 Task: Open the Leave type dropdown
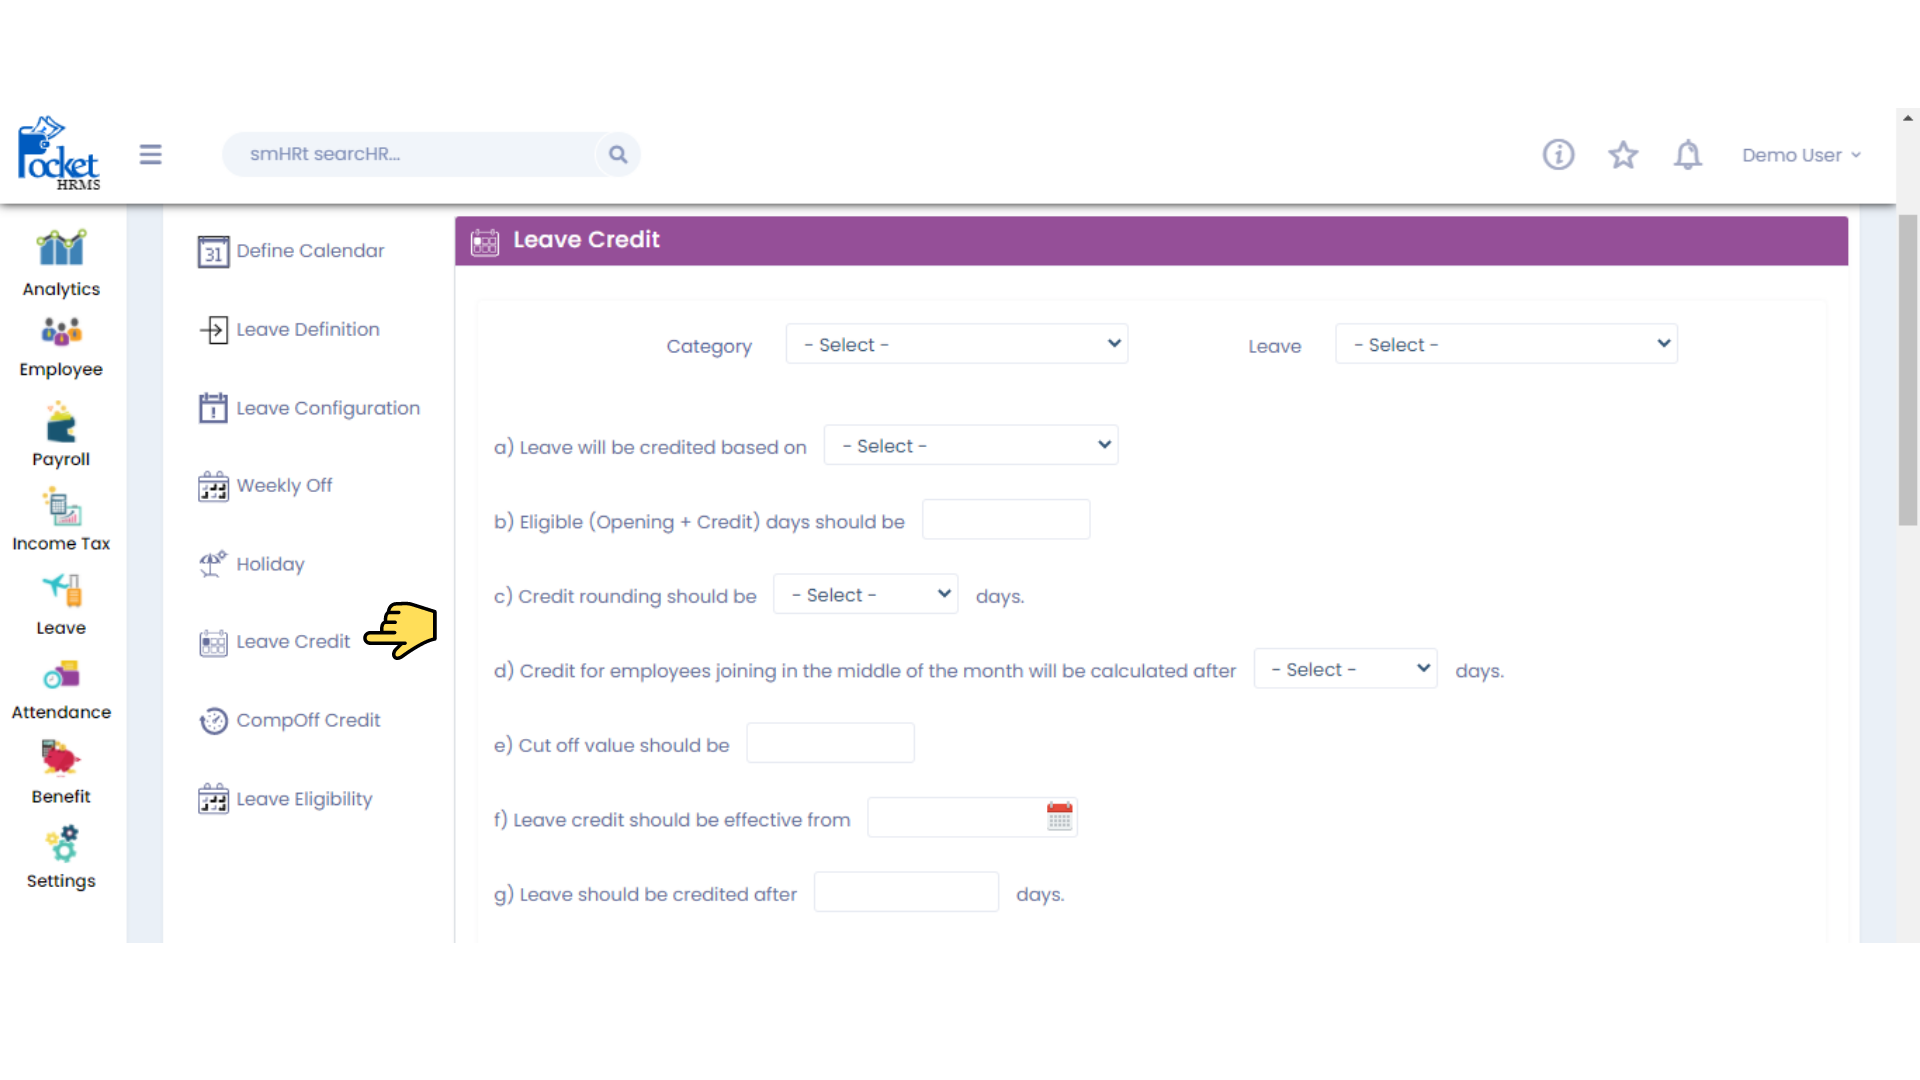(1506, 344)
